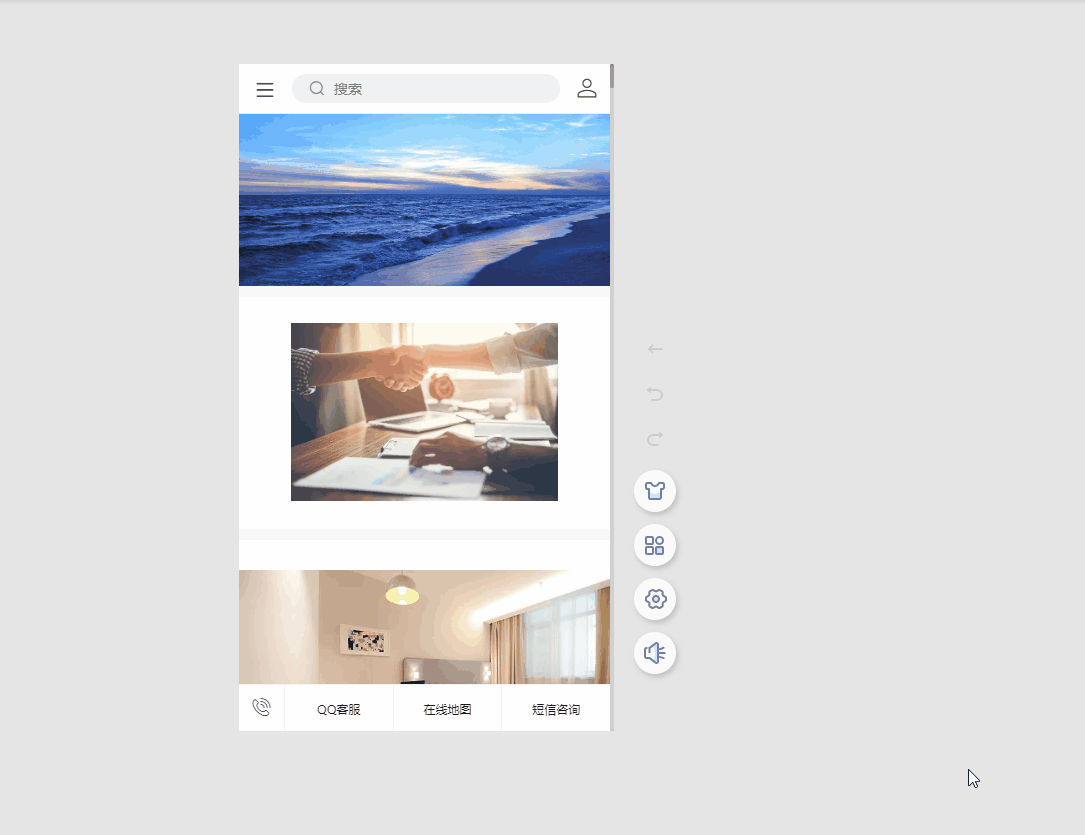Screen dimensions: 1085x835
Task: Open QQ客服 in bottom bar
Action: (339, 709)
